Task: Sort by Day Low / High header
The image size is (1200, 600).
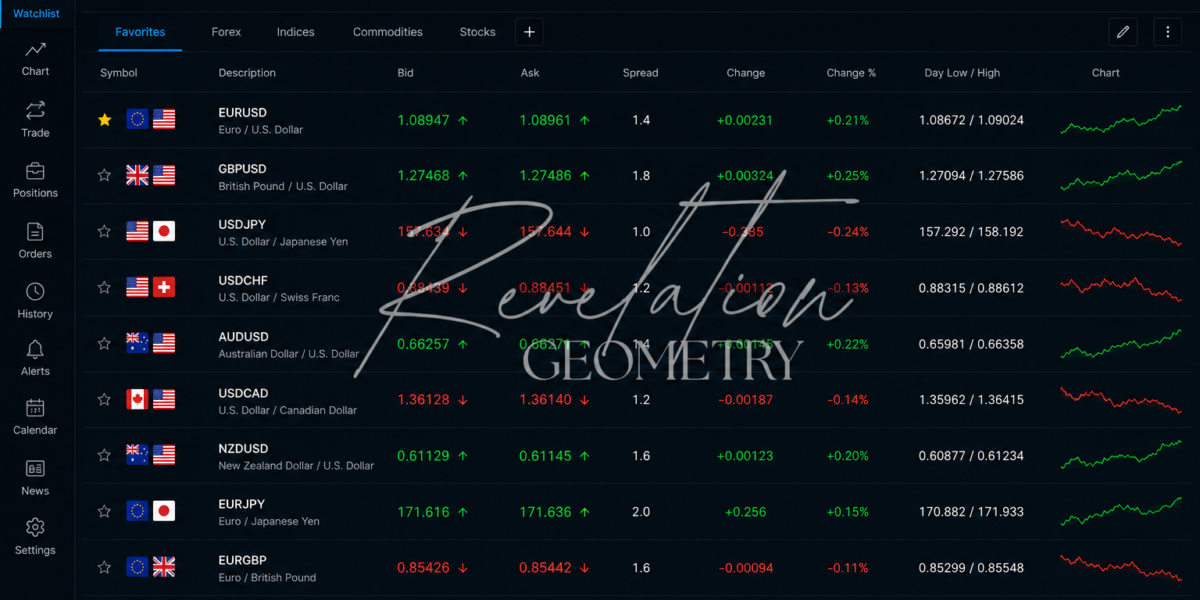Action: click(962, 73)
